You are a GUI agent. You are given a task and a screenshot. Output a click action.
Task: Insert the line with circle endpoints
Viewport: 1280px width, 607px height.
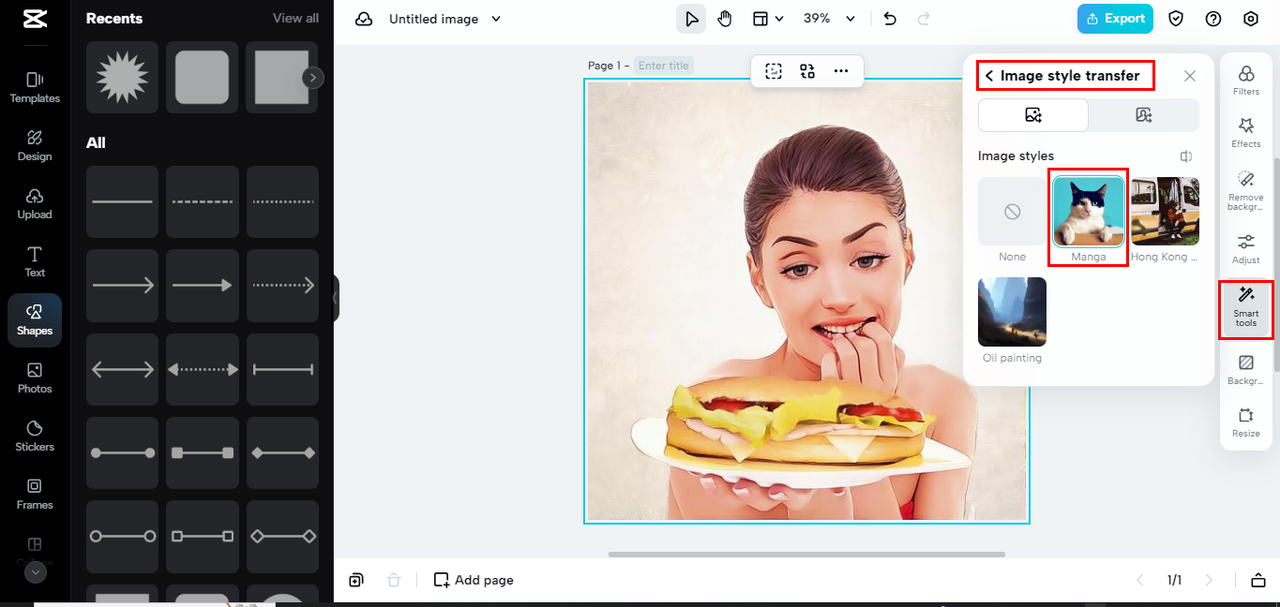click(x=122, y=453)
